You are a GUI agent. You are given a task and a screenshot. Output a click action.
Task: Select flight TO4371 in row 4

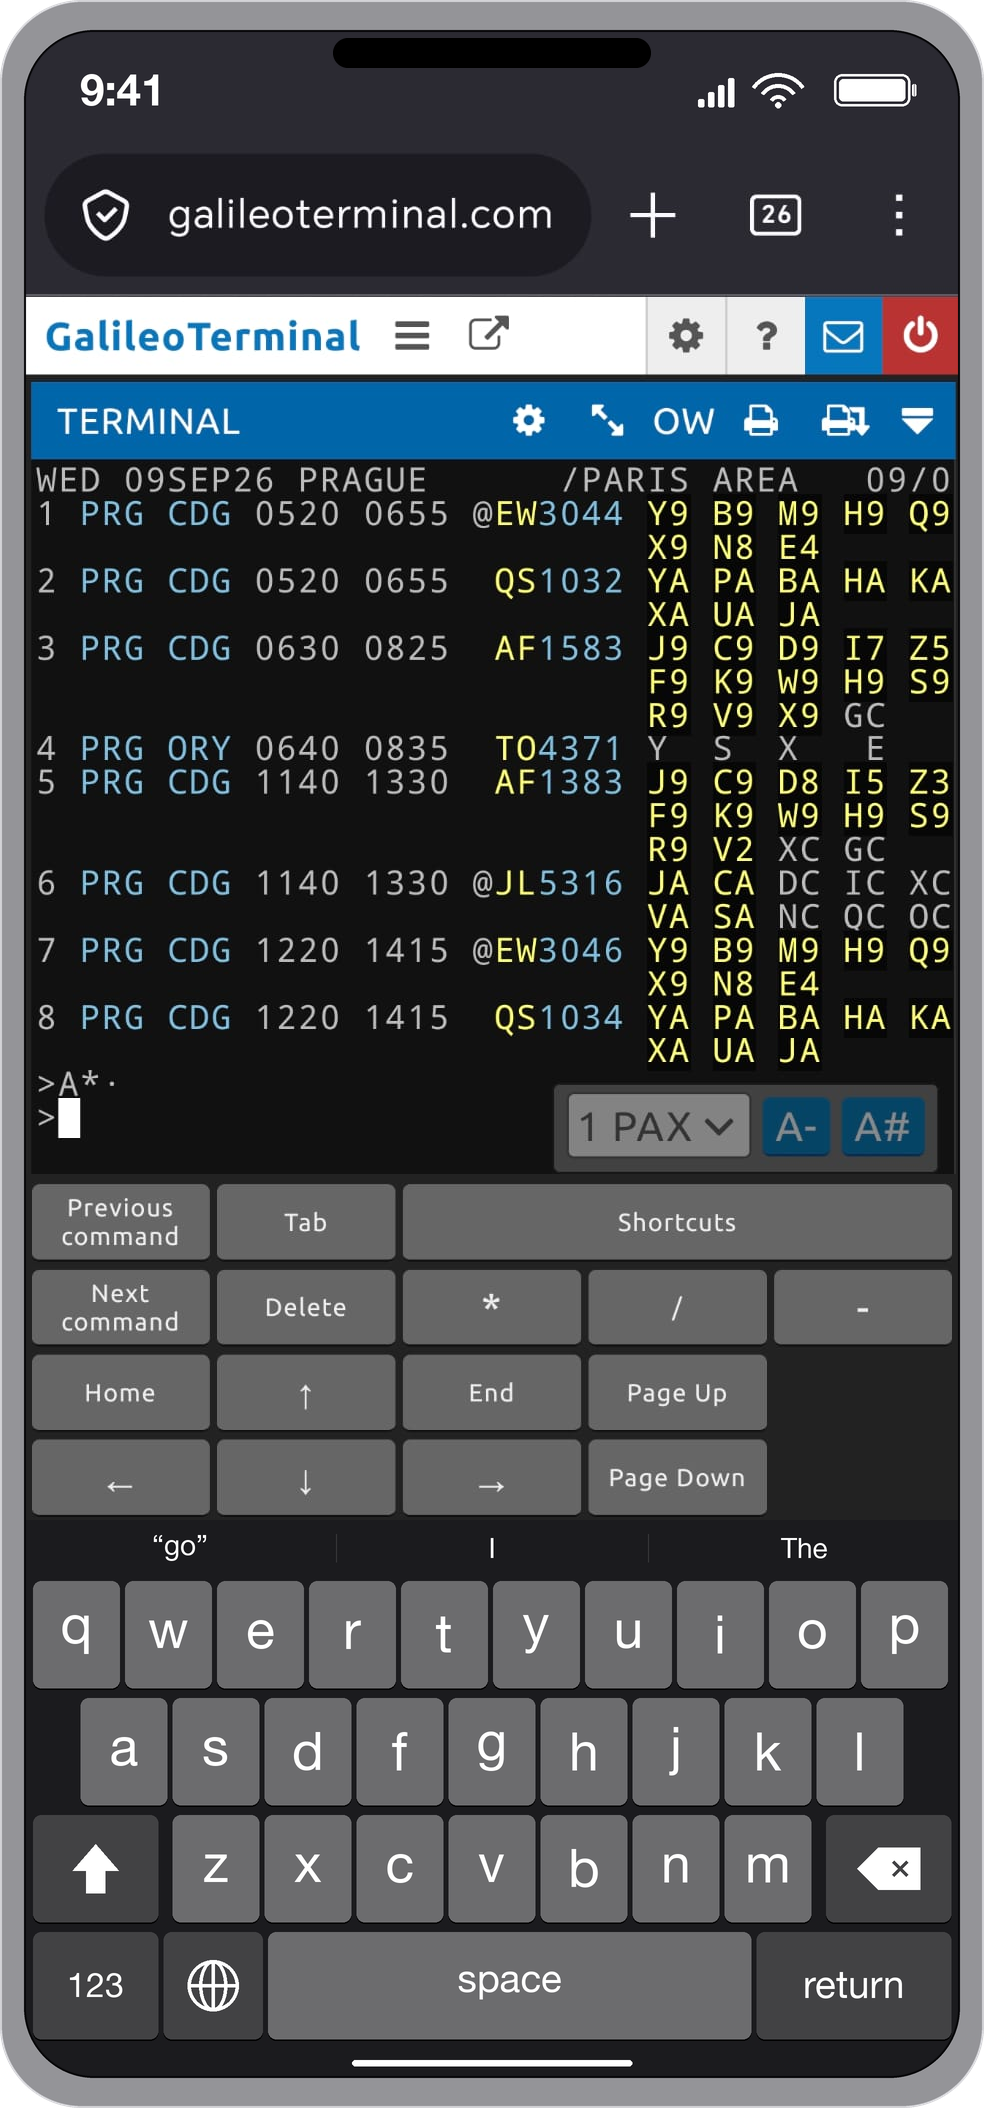tap(559, 748)
